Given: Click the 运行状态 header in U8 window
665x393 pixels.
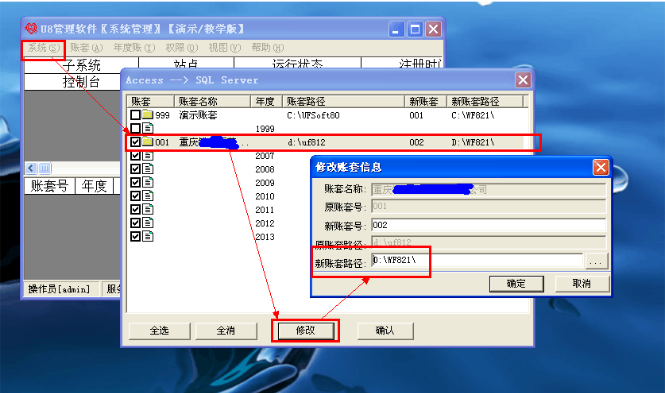Looking at the screenshot, I should coord(297,64).
